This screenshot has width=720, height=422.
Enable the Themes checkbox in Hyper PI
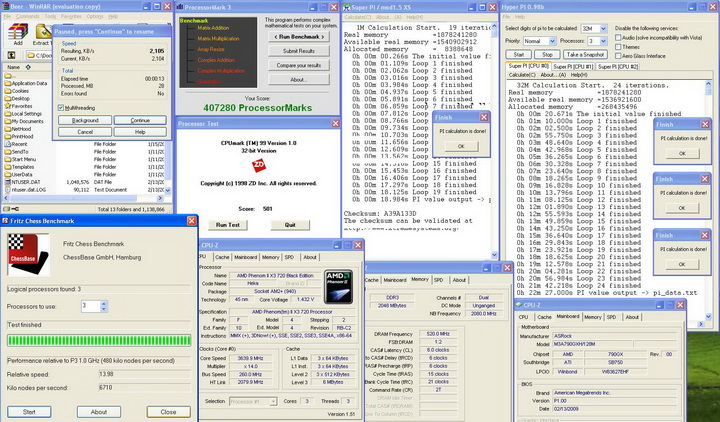pyautogui.click(x=618, y=47)
